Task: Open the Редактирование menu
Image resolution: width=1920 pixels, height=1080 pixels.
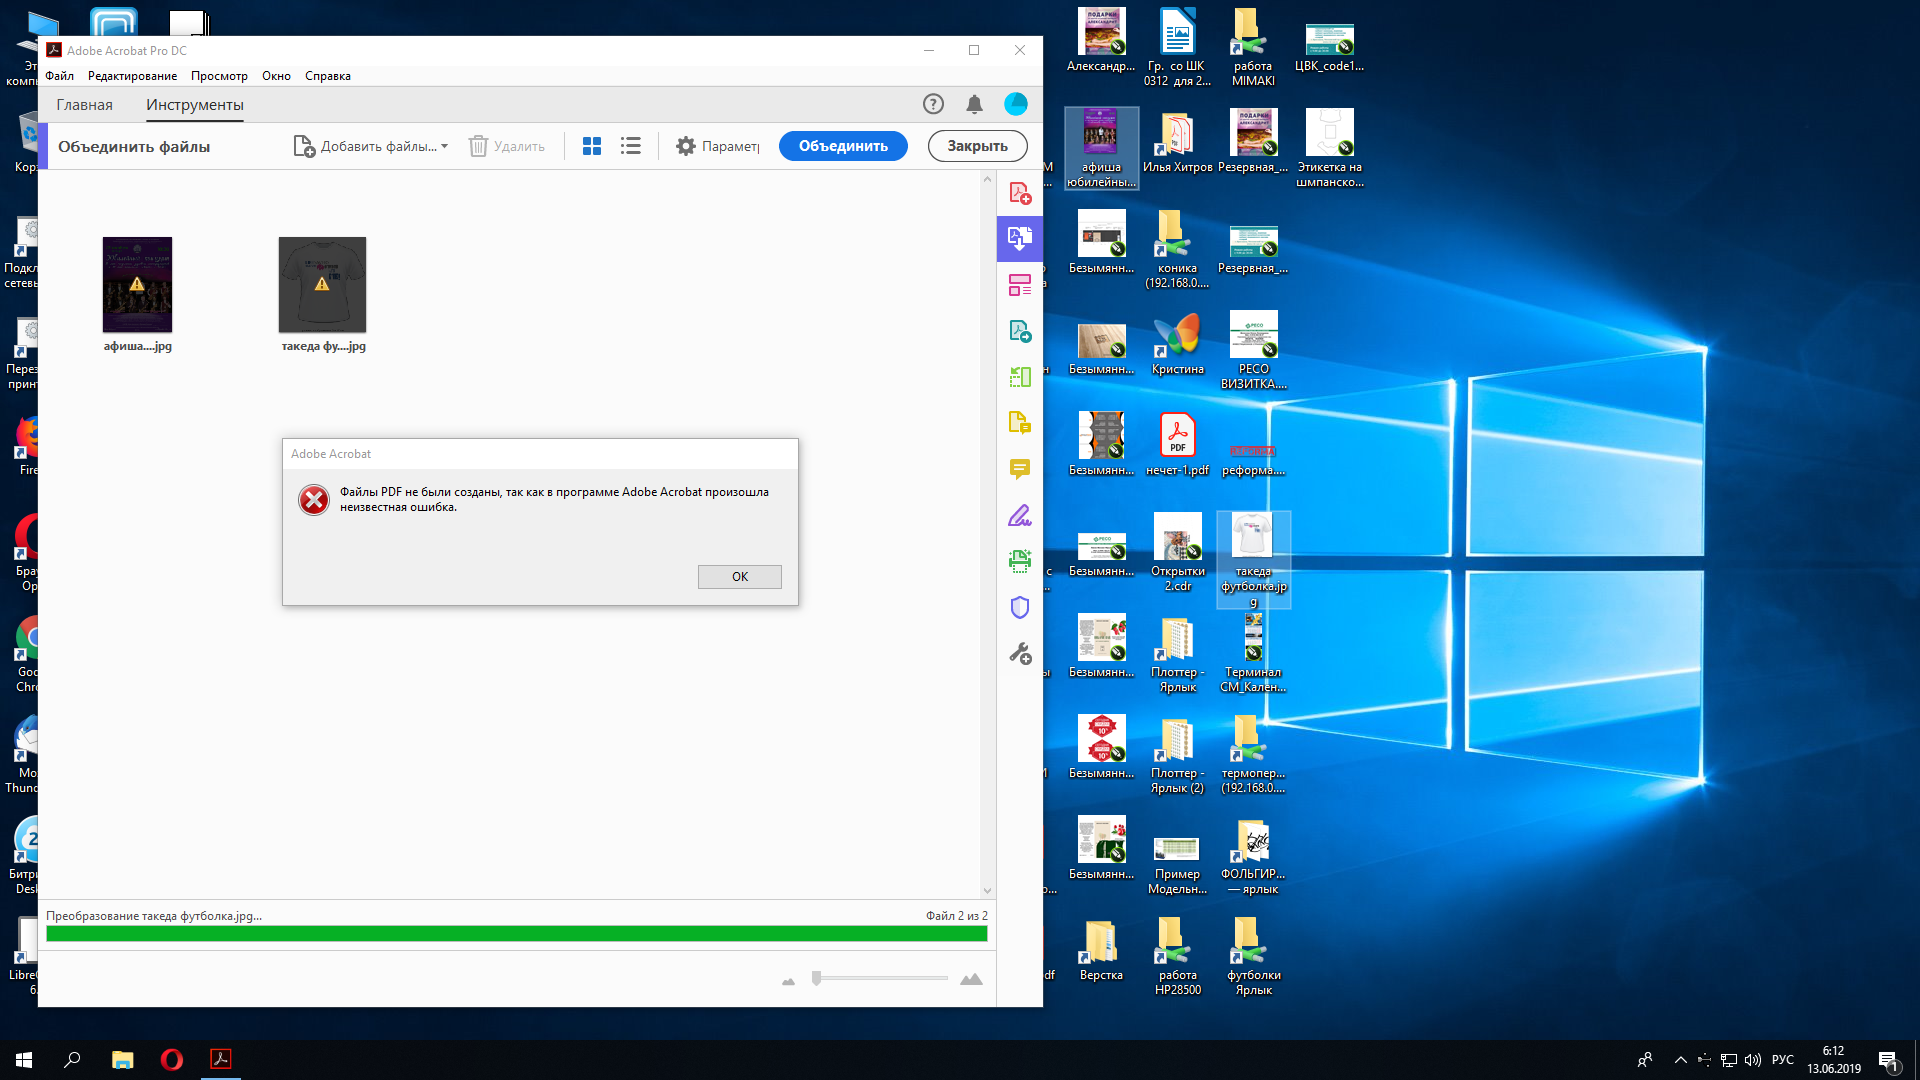Action: tap(132, 76)
